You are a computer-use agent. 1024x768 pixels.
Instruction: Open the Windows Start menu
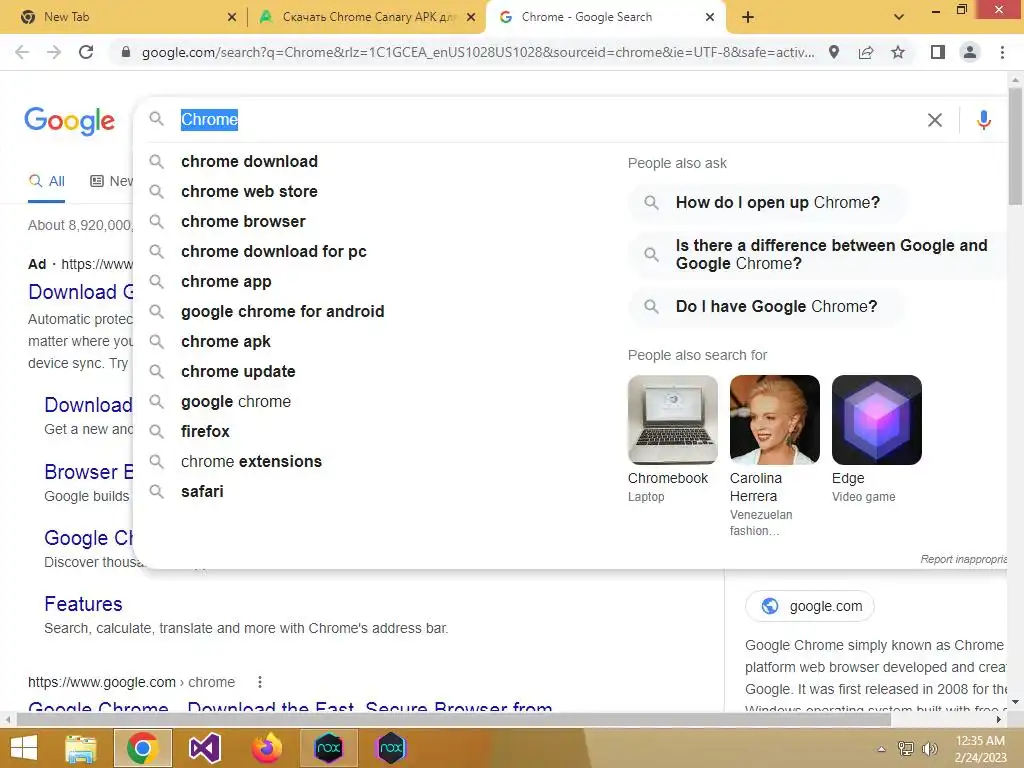click(24, 748)
